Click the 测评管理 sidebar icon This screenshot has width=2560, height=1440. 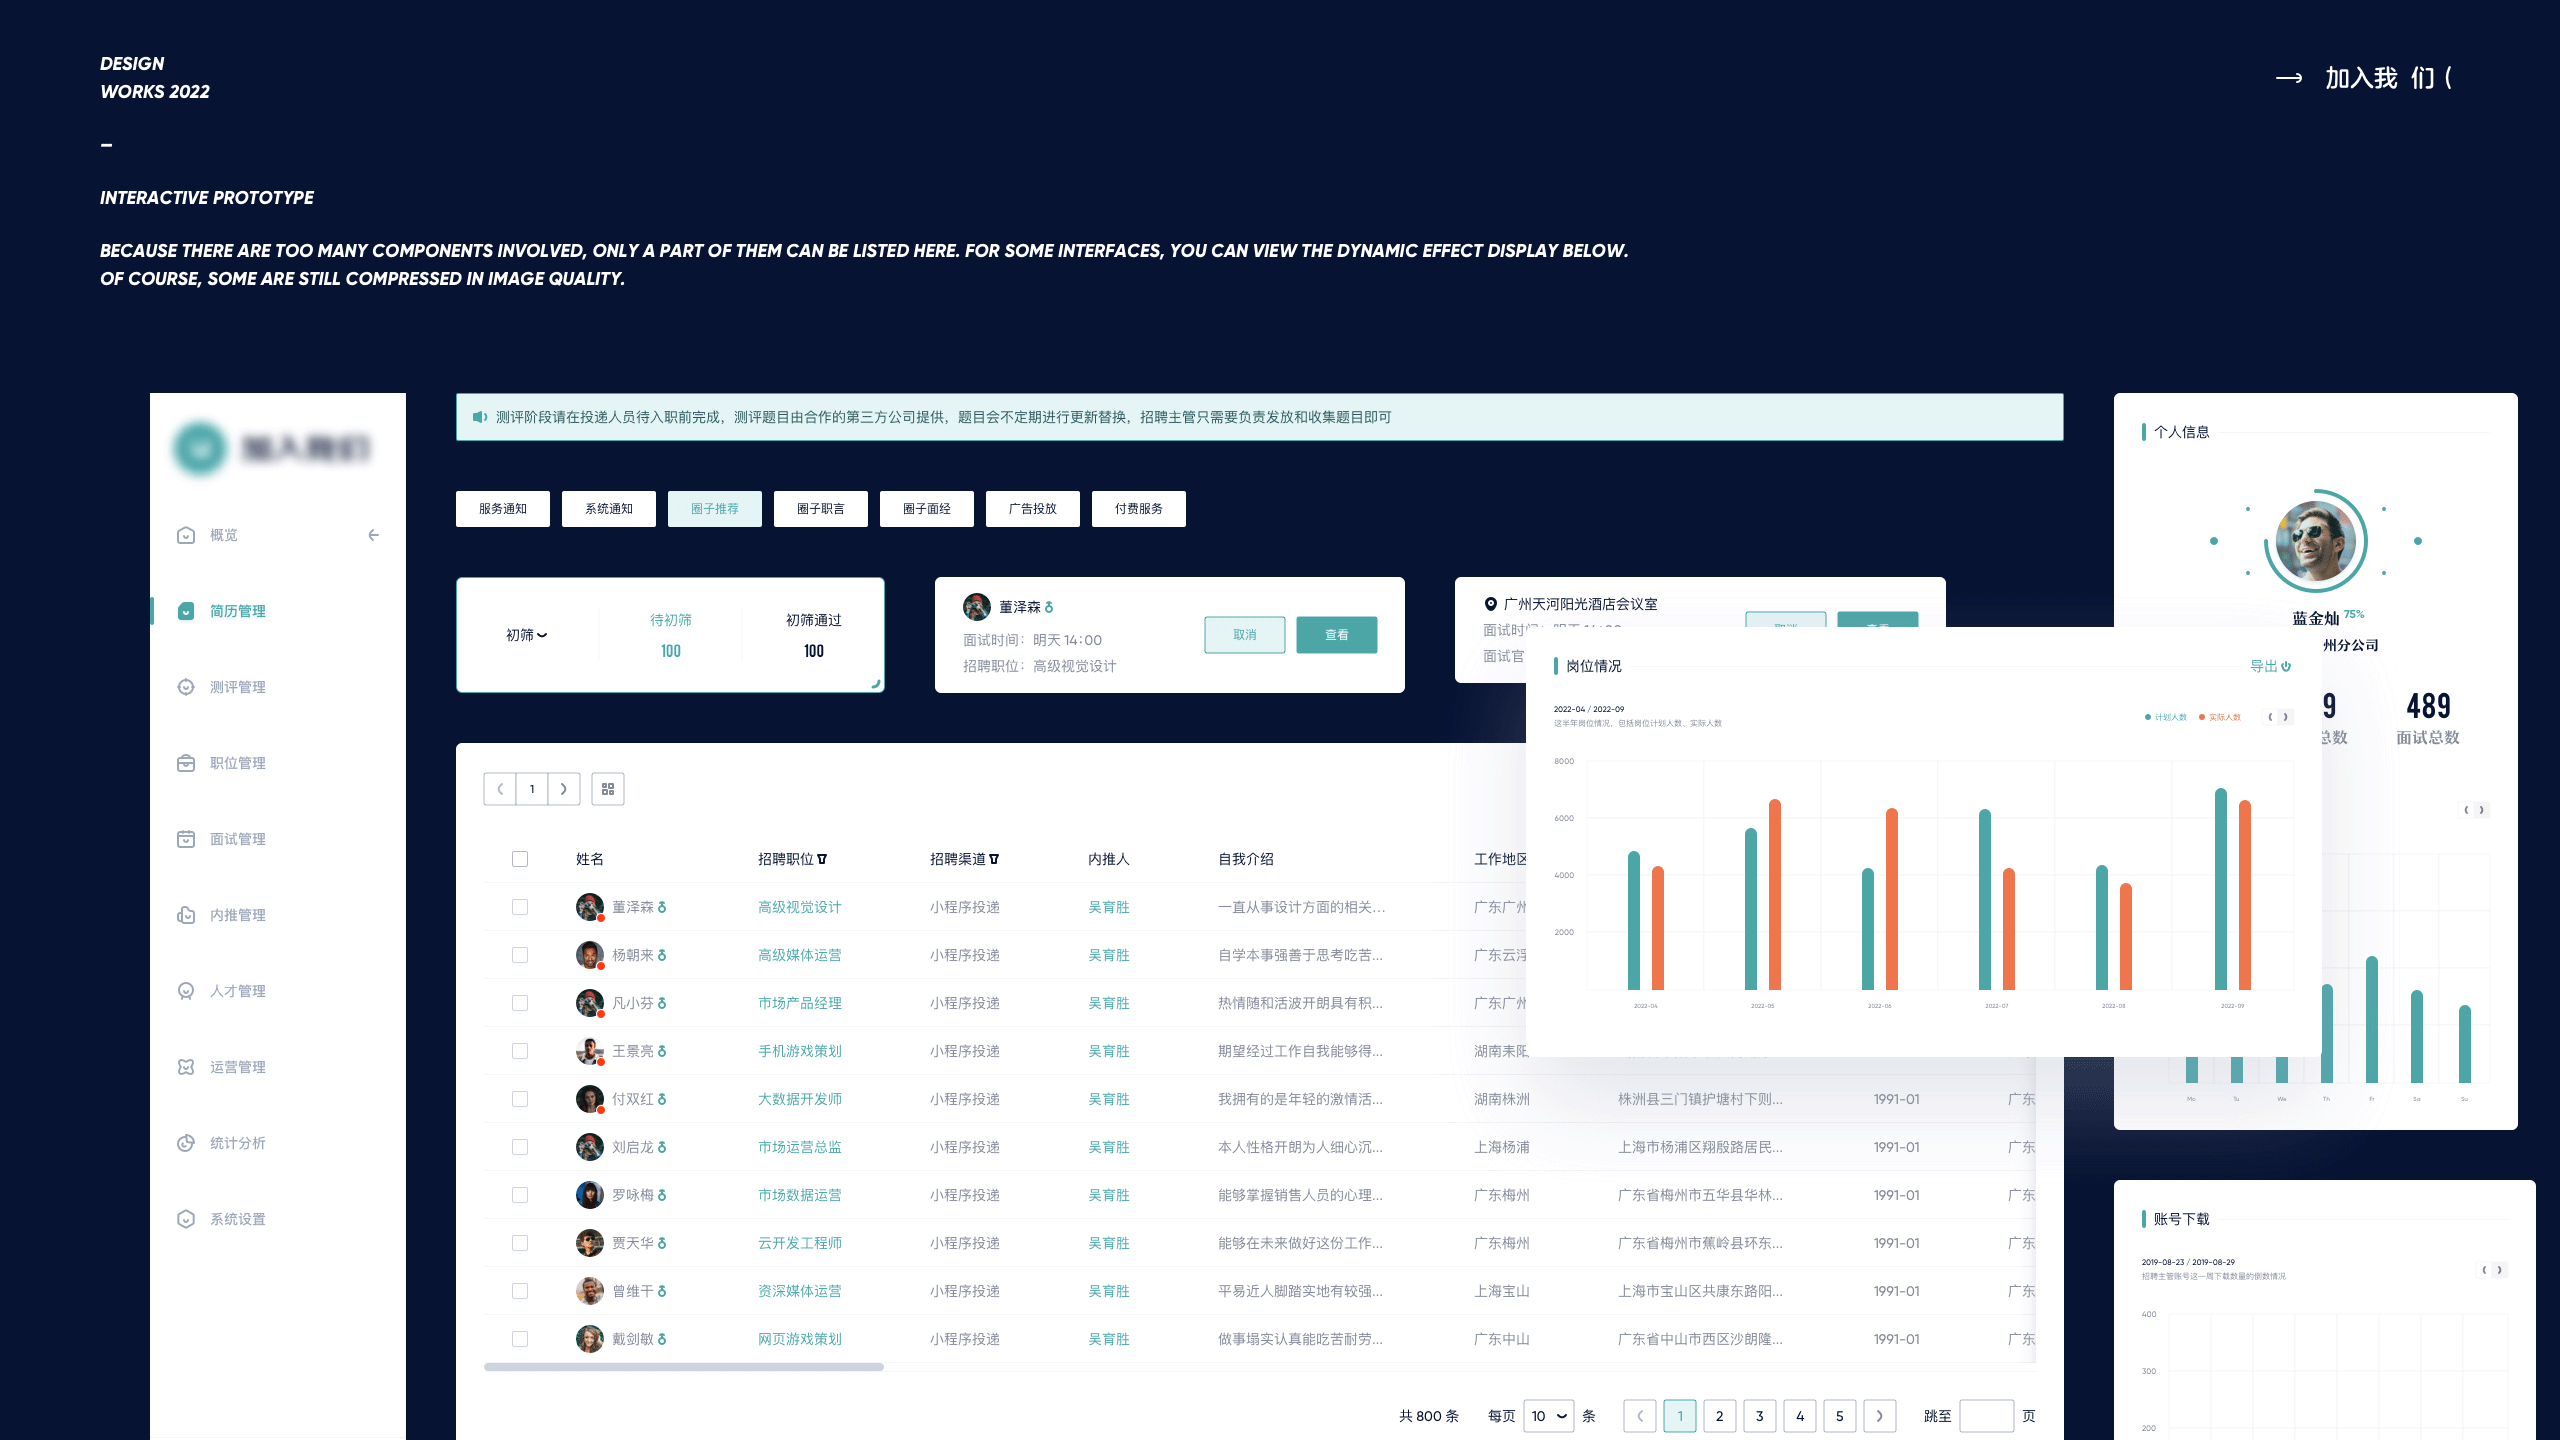click(x=186, y=687)
